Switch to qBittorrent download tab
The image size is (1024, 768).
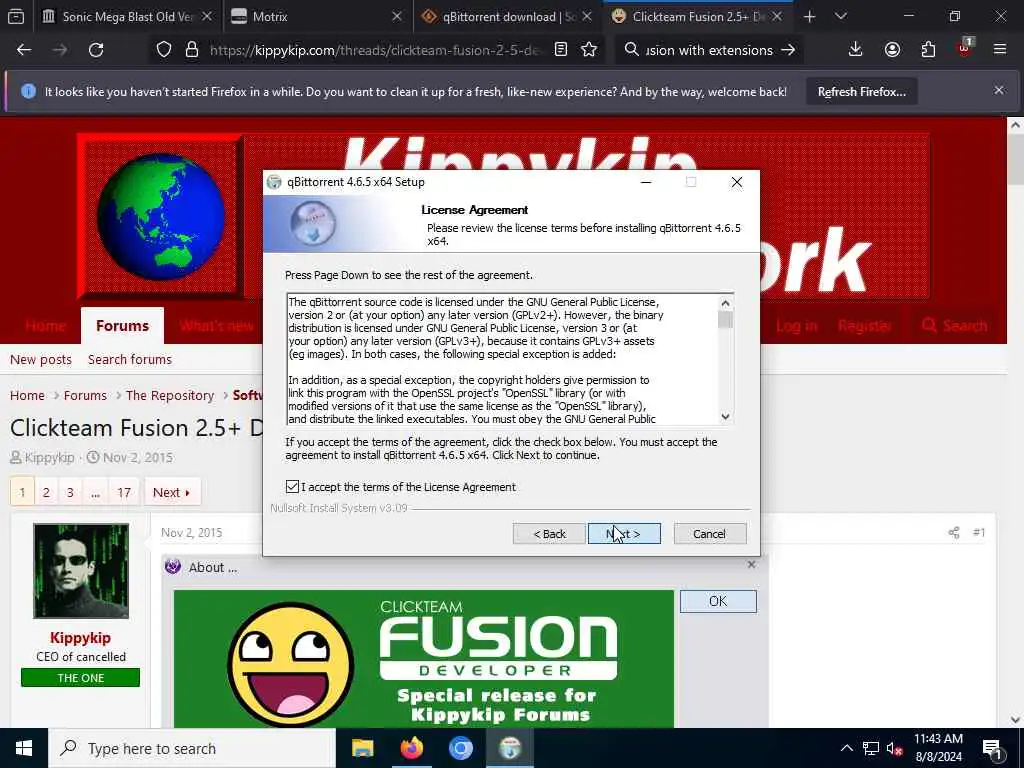coord(509,16)
